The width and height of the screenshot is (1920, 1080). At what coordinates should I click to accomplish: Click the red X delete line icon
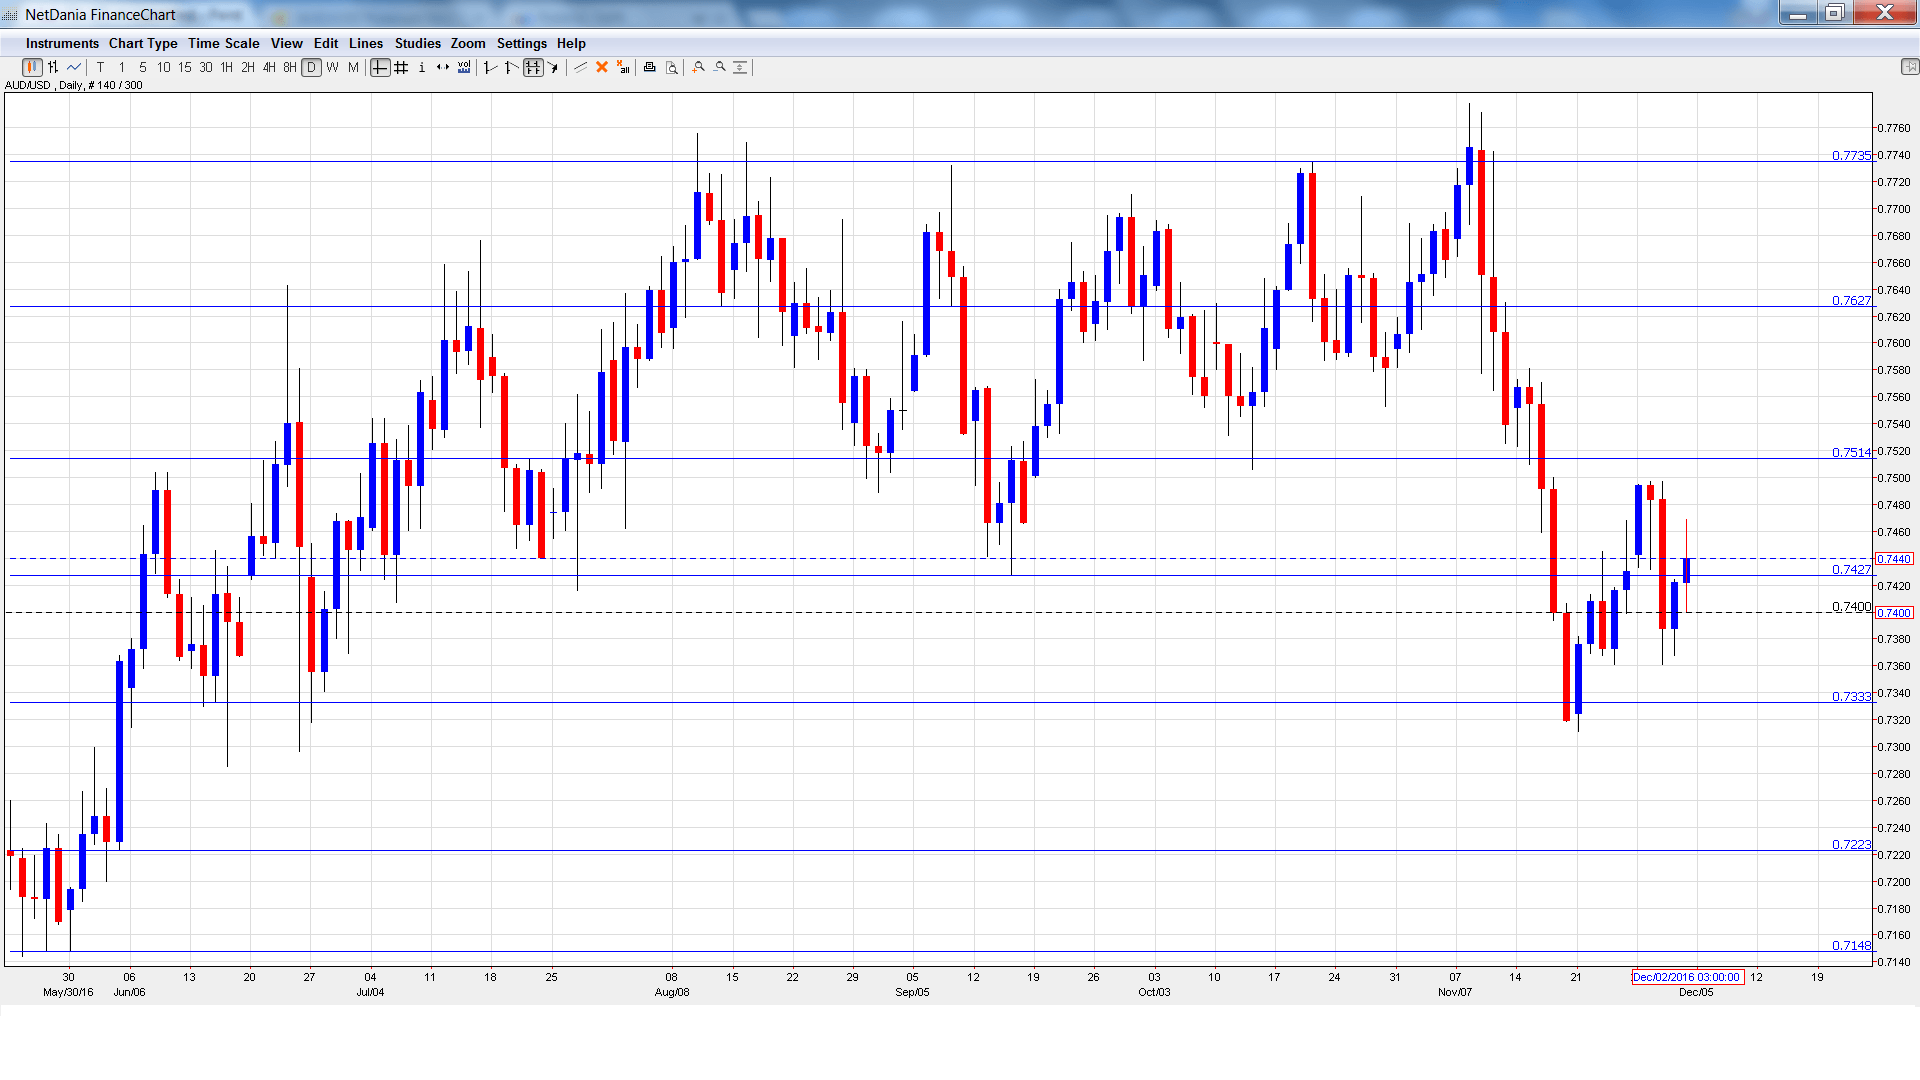[602, 67]
